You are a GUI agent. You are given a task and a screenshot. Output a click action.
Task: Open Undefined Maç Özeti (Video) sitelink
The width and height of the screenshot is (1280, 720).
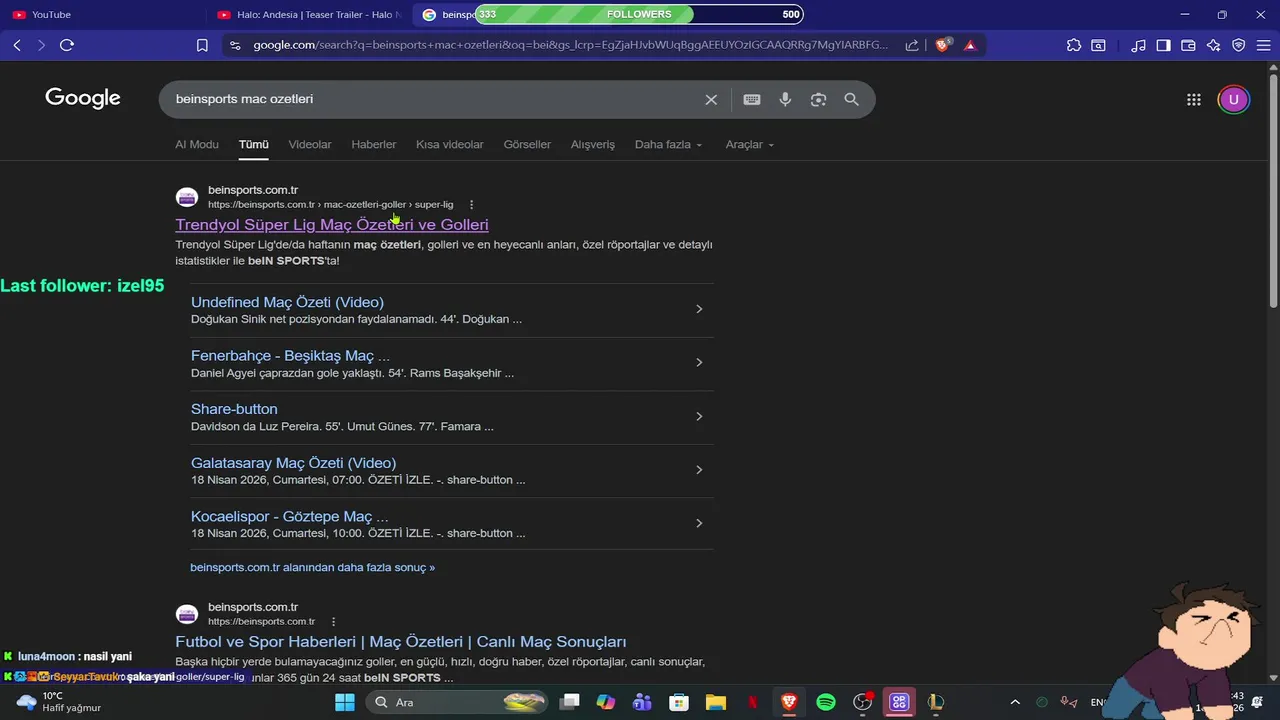tap(287, 302)
